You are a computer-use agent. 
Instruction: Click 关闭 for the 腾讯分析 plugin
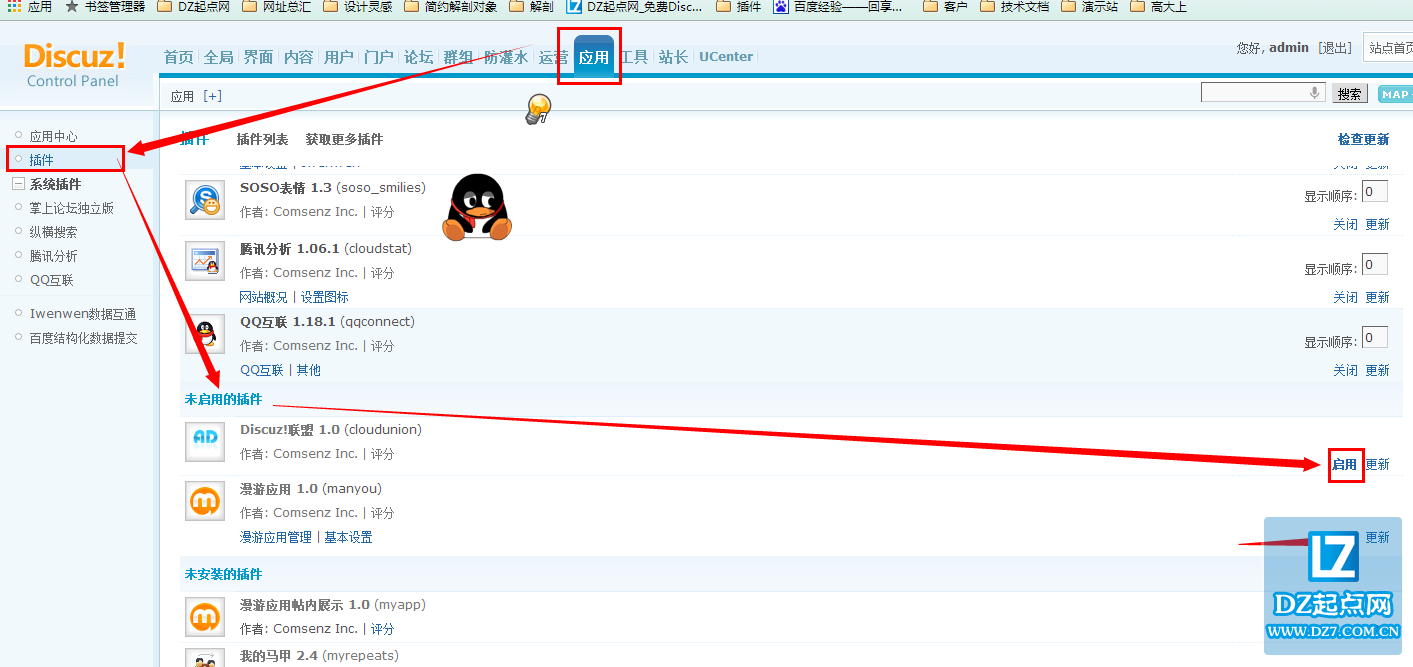tap(1345, 297)
